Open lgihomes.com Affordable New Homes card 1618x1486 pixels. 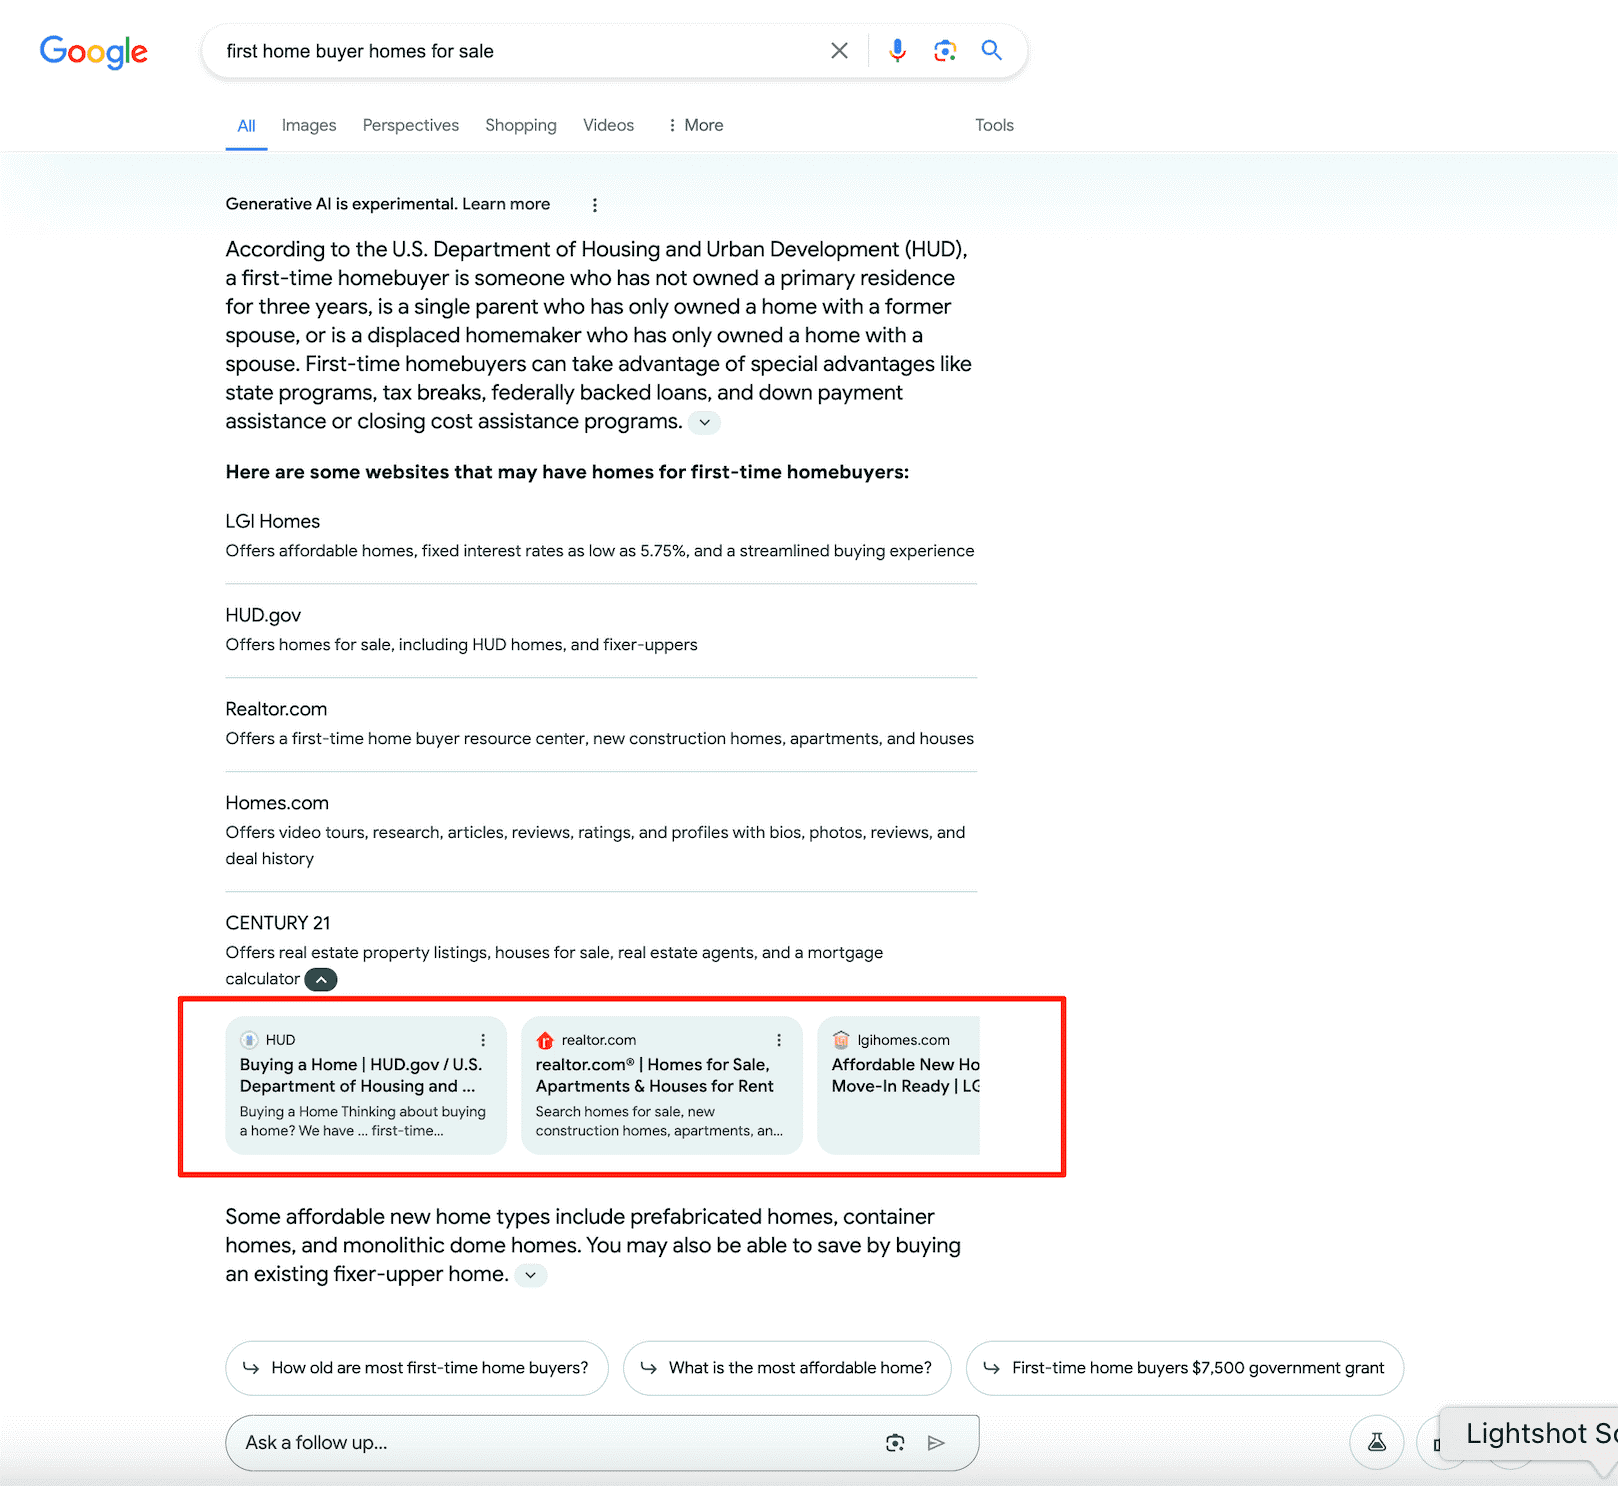(899, 1086)
